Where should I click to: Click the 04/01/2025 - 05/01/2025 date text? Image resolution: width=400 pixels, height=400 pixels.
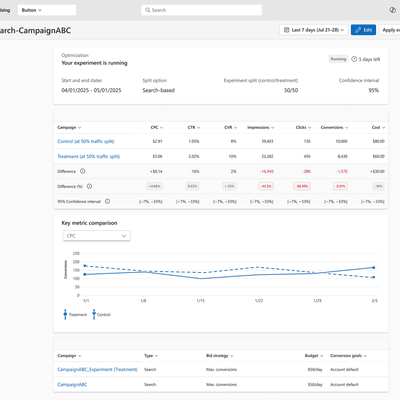coord(91,90)
